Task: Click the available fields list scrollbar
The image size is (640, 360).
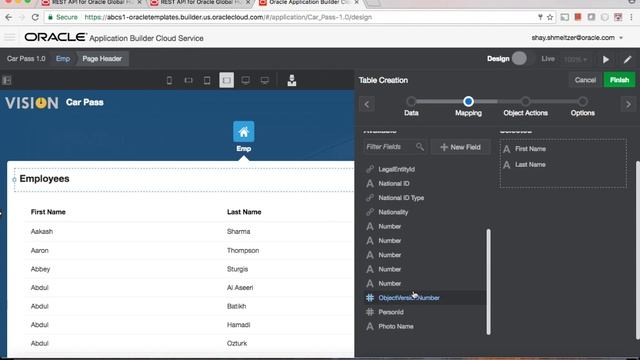Action: coord(489,282)
